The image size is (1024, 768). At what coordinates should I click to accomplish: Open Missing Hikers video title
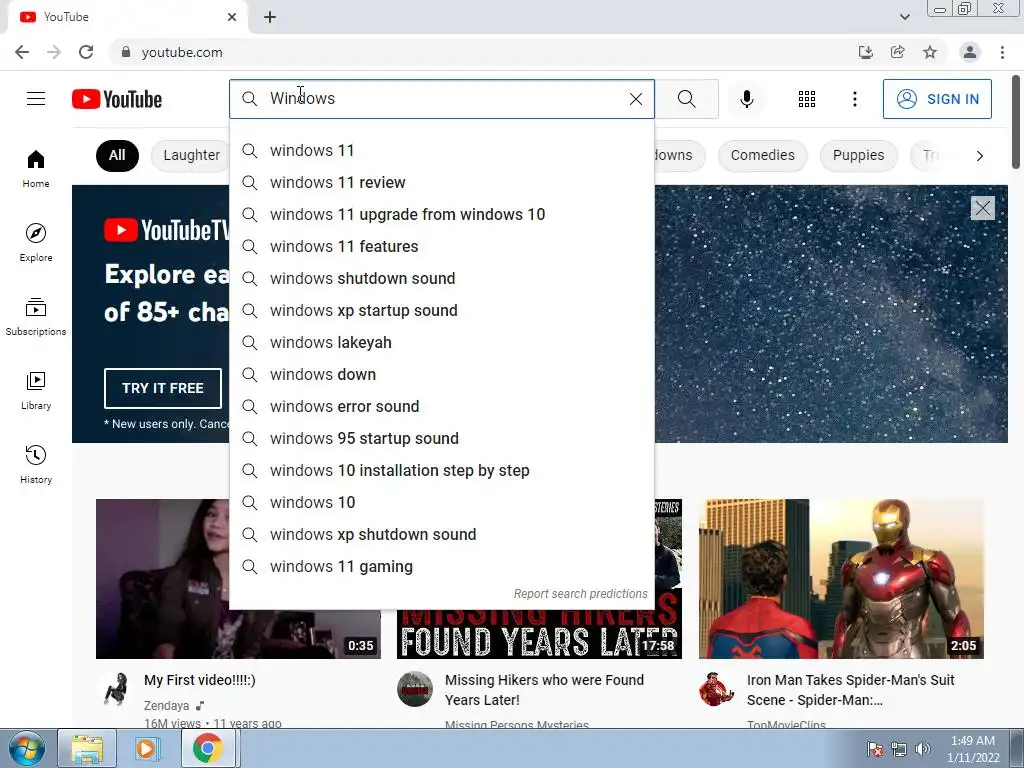(544, 690)
